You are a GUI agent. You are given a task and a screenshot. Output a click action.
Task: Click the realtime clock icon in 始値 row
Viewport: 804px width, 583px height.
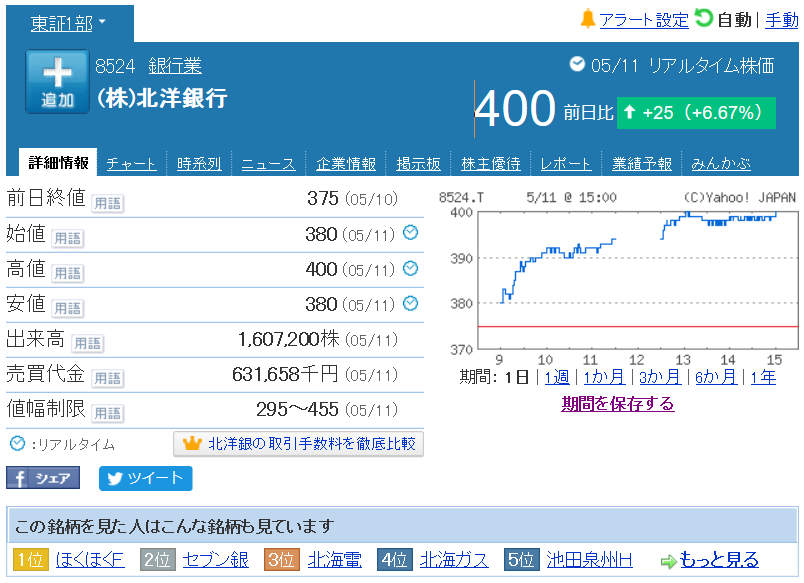(410, 233)
